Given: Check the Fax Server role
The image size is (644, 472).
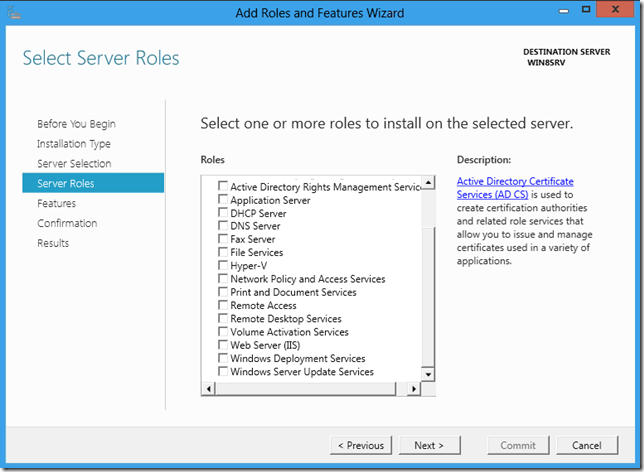Looking at the screenshot, I should pos(223,239).
